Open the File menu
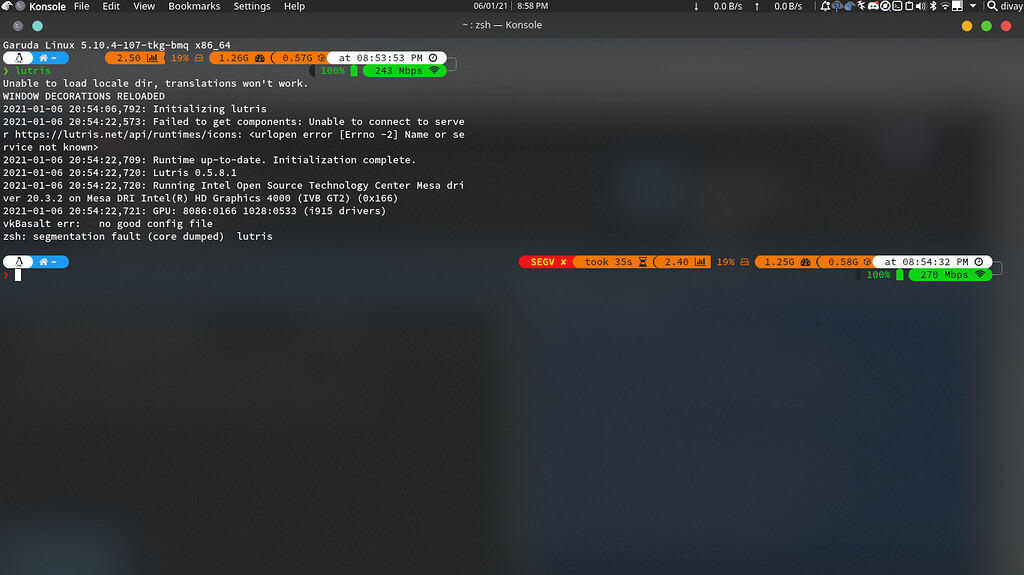The image size is (1024, 575). coord(81,6)
